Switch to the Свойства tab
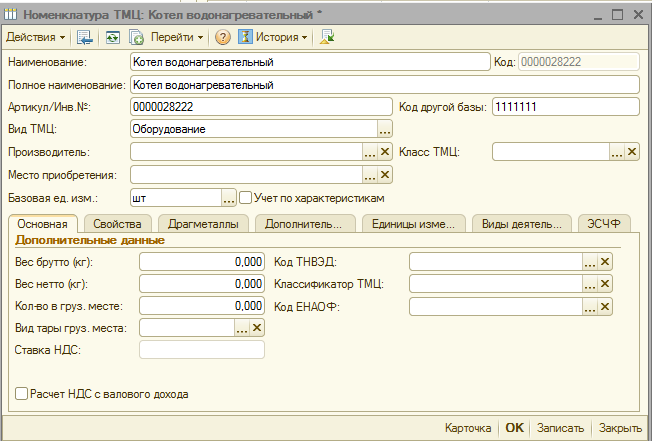This screenshot has width=652, height=441. [118, 223]
